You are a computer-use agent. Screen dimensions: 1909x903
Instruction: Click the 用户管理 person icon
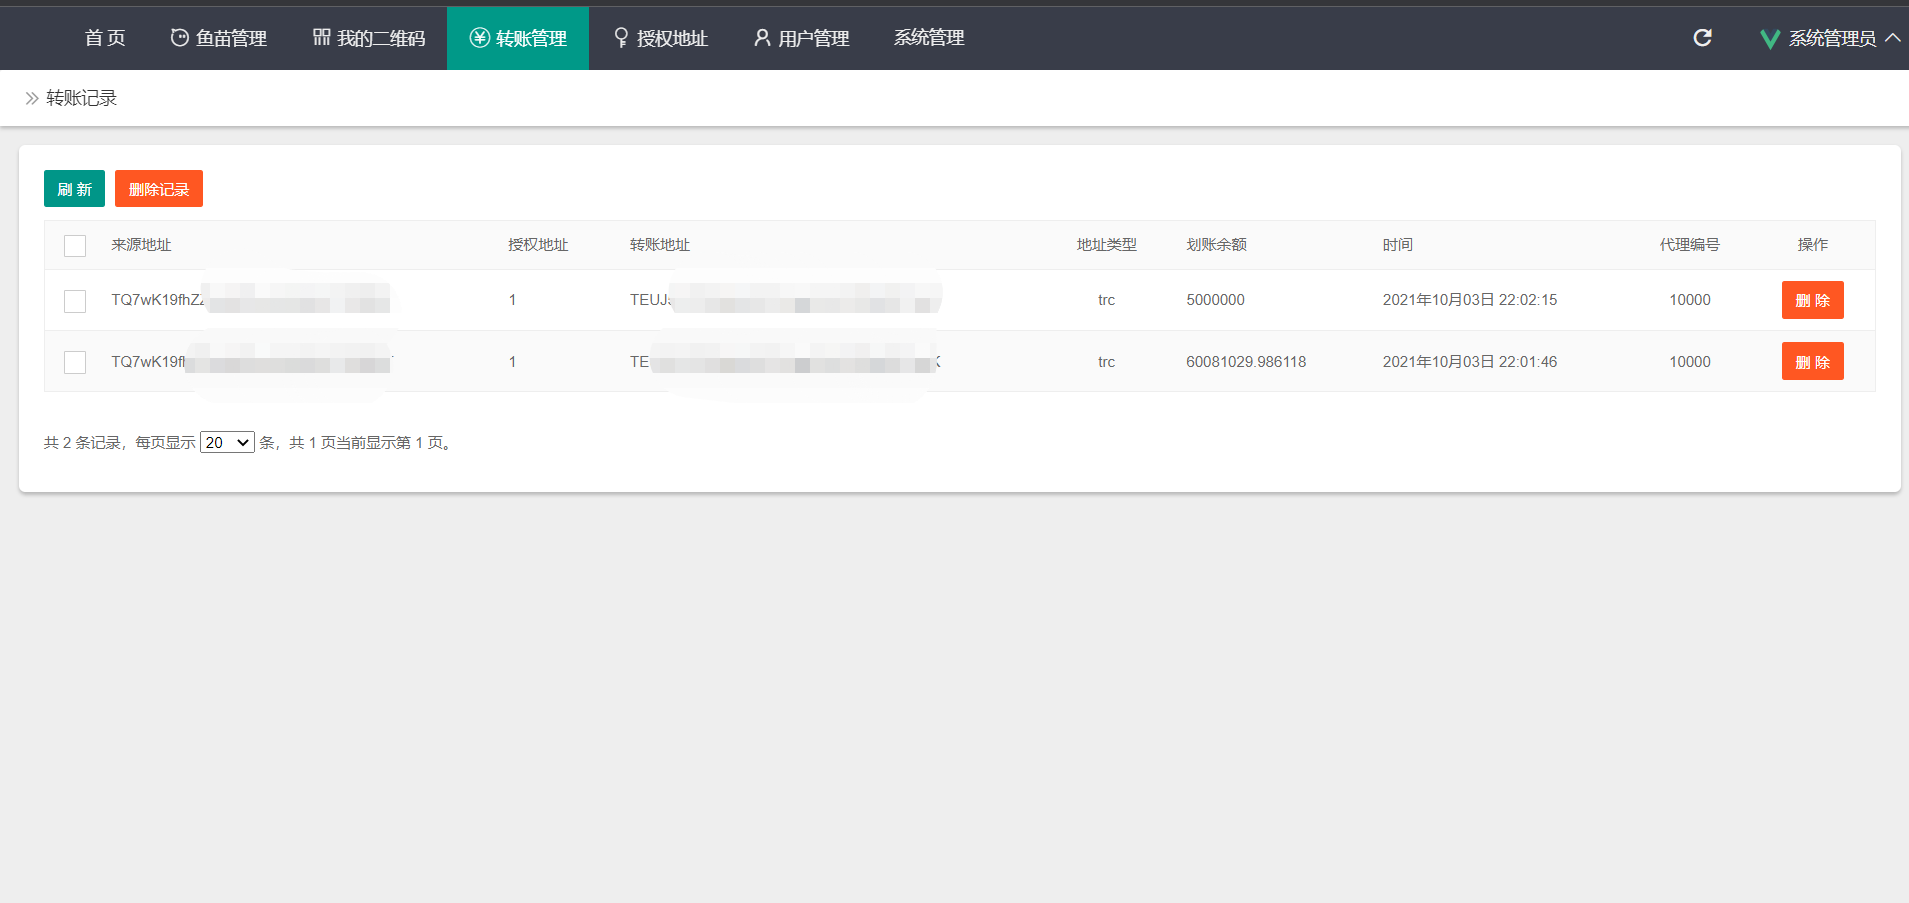[762, 38]
